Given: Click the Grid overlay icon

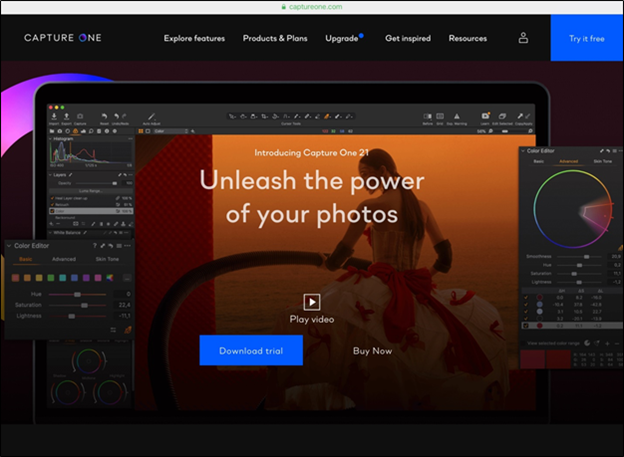Looking at the screenshot, I should [x=440, y=116].
